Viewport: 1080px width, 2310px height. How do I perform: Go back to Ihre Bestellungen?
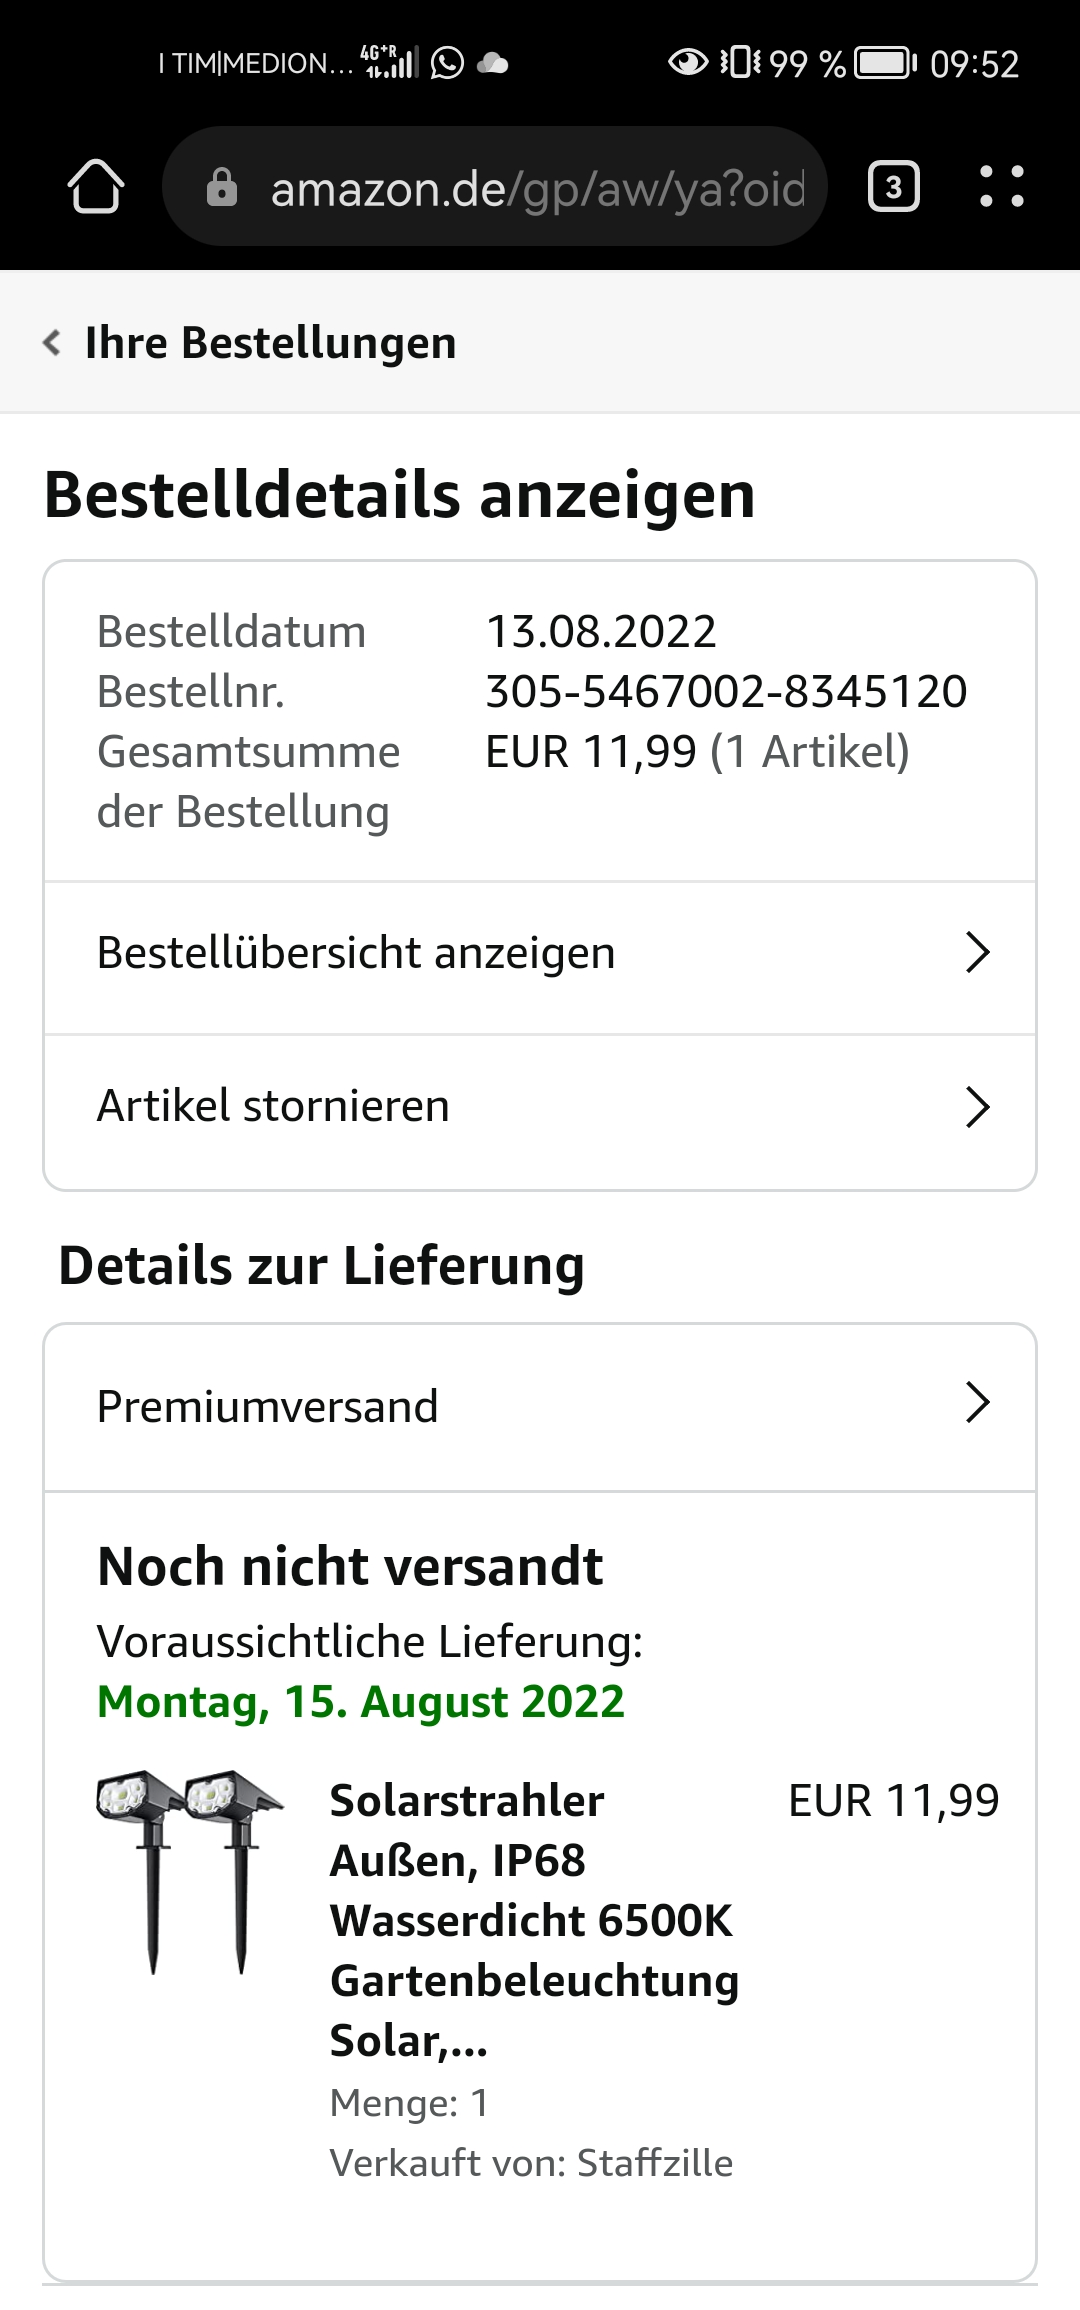(x=270, y=343)
